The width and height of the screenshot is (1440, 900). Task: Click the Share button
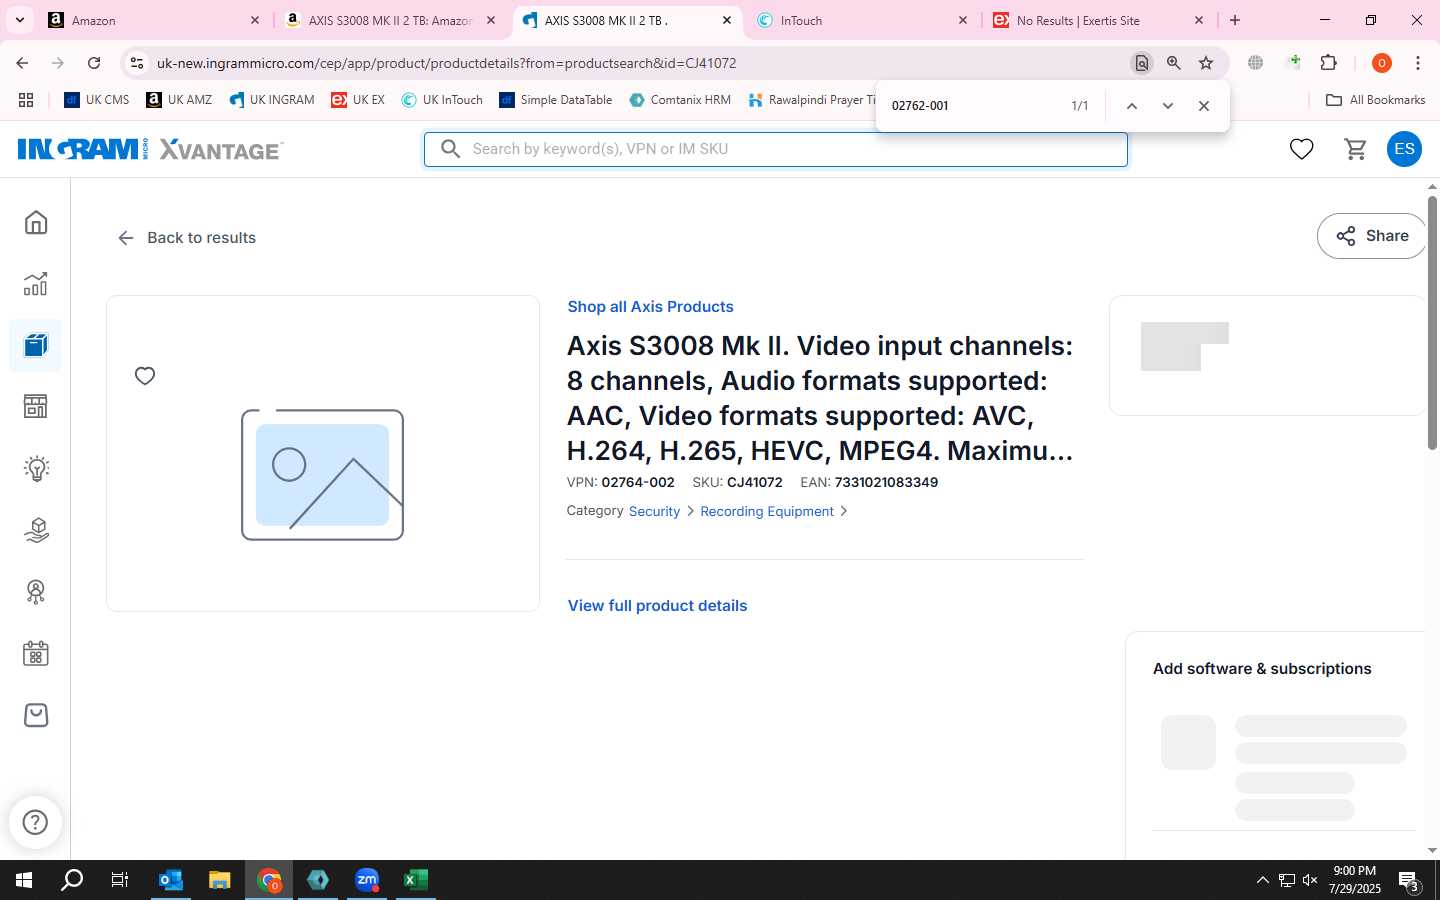(x=1372, y=236)
